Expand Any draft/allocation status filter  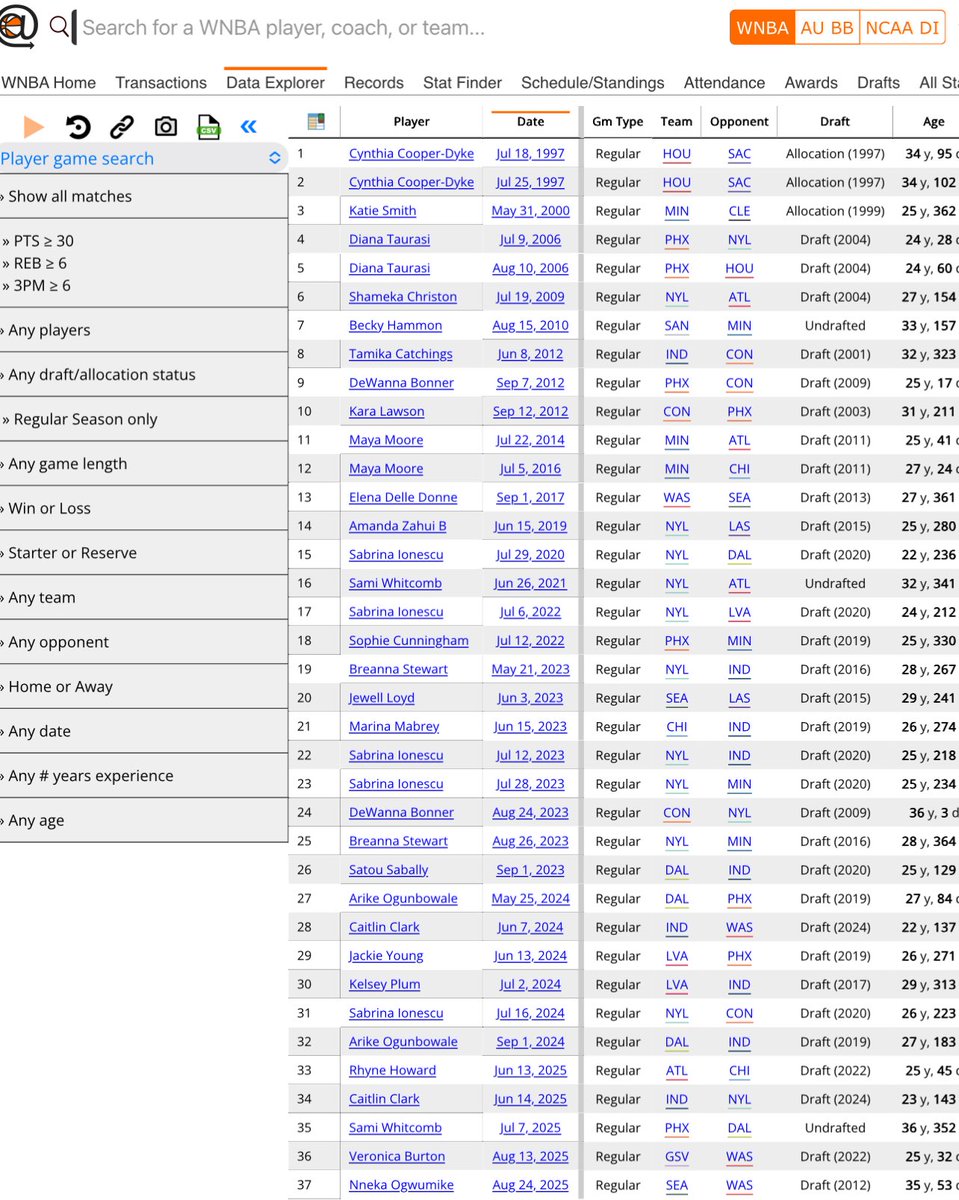click(144, 375)
